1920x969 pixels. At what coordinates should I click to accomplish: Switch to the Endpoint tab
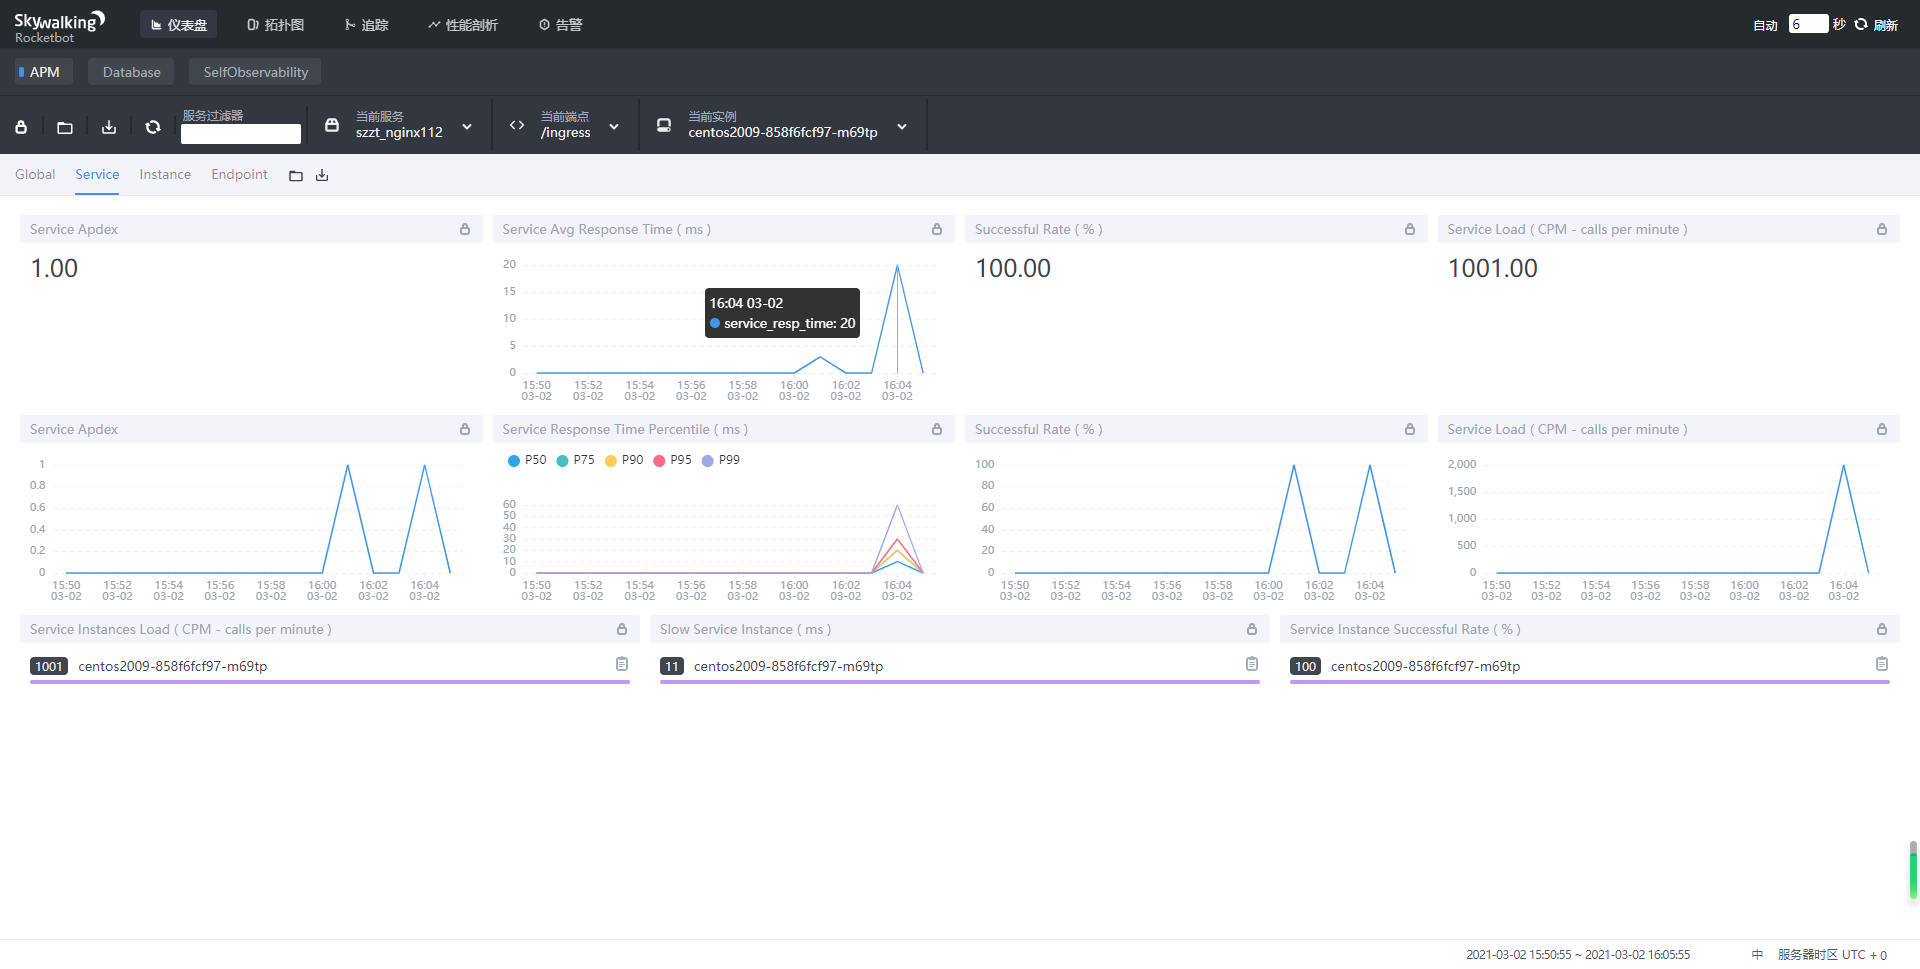pyautogui.click(x=239, y=174)
